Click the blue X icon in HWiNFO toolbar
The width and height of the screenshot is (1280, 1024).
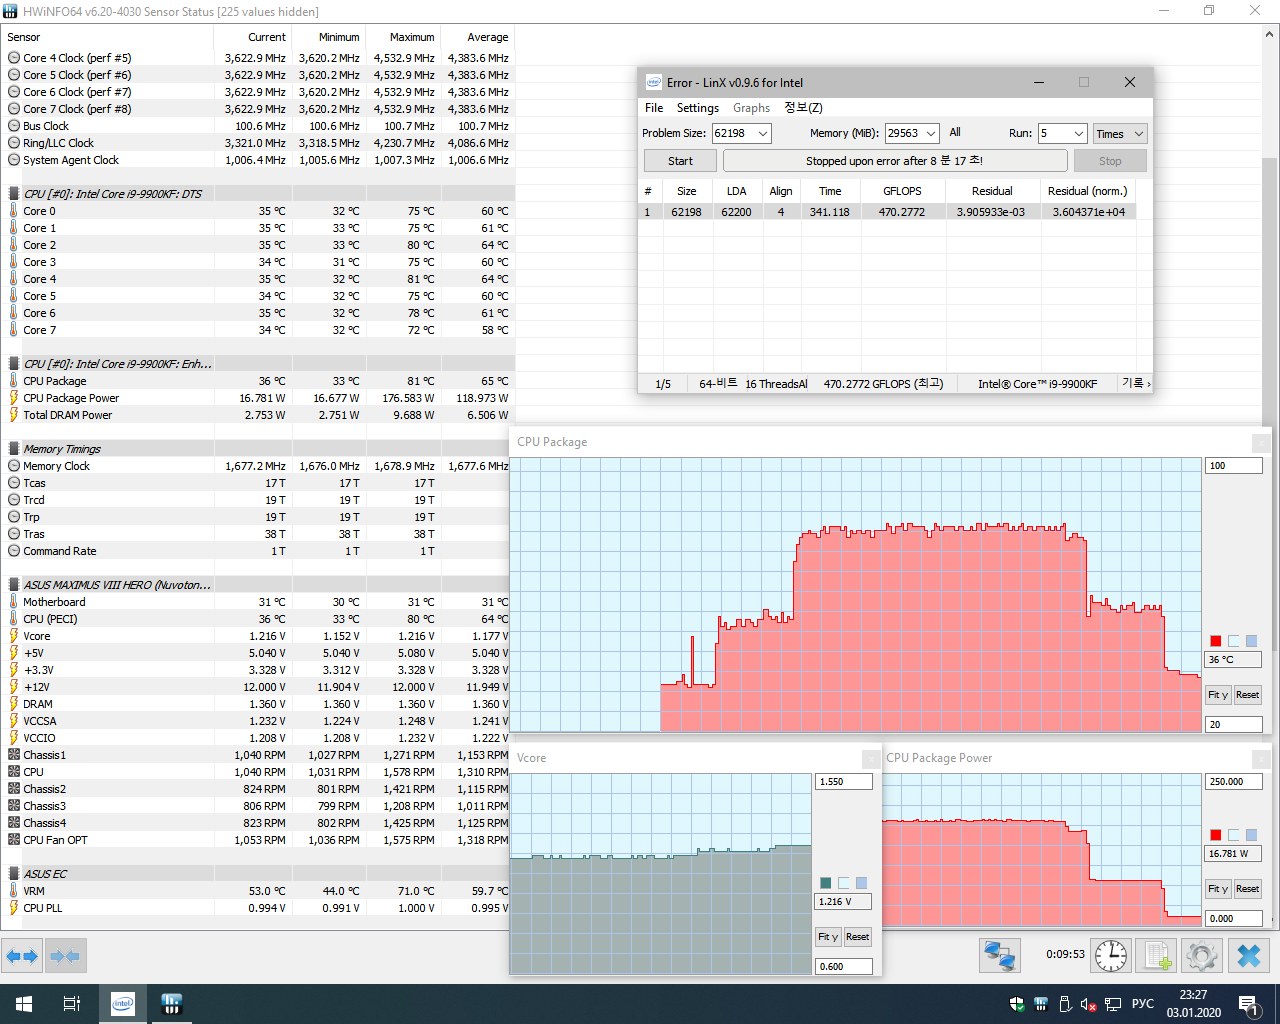click(1249, 955)
